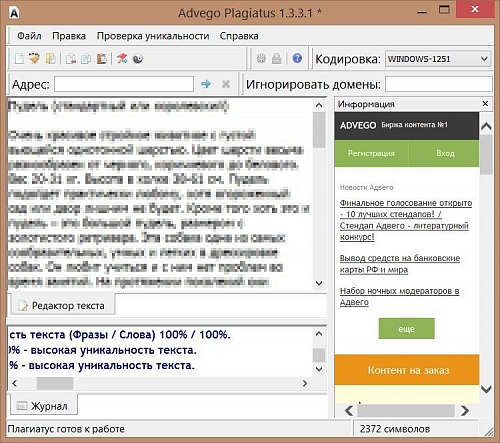Start the deep check yin-yang icon
The image size is (500, 443).
coord(138,59)
